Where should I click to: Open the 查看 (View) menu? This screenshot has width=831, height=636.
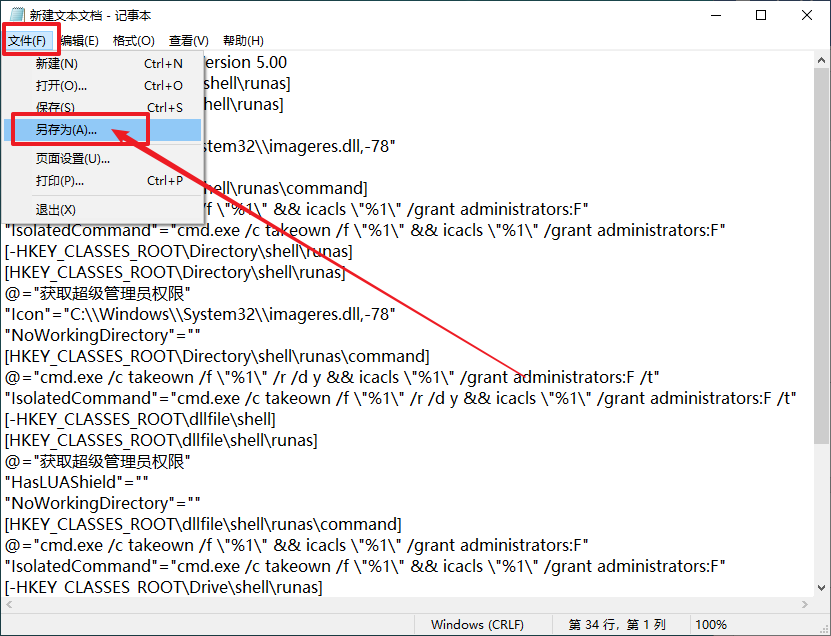tap(187, 41)
